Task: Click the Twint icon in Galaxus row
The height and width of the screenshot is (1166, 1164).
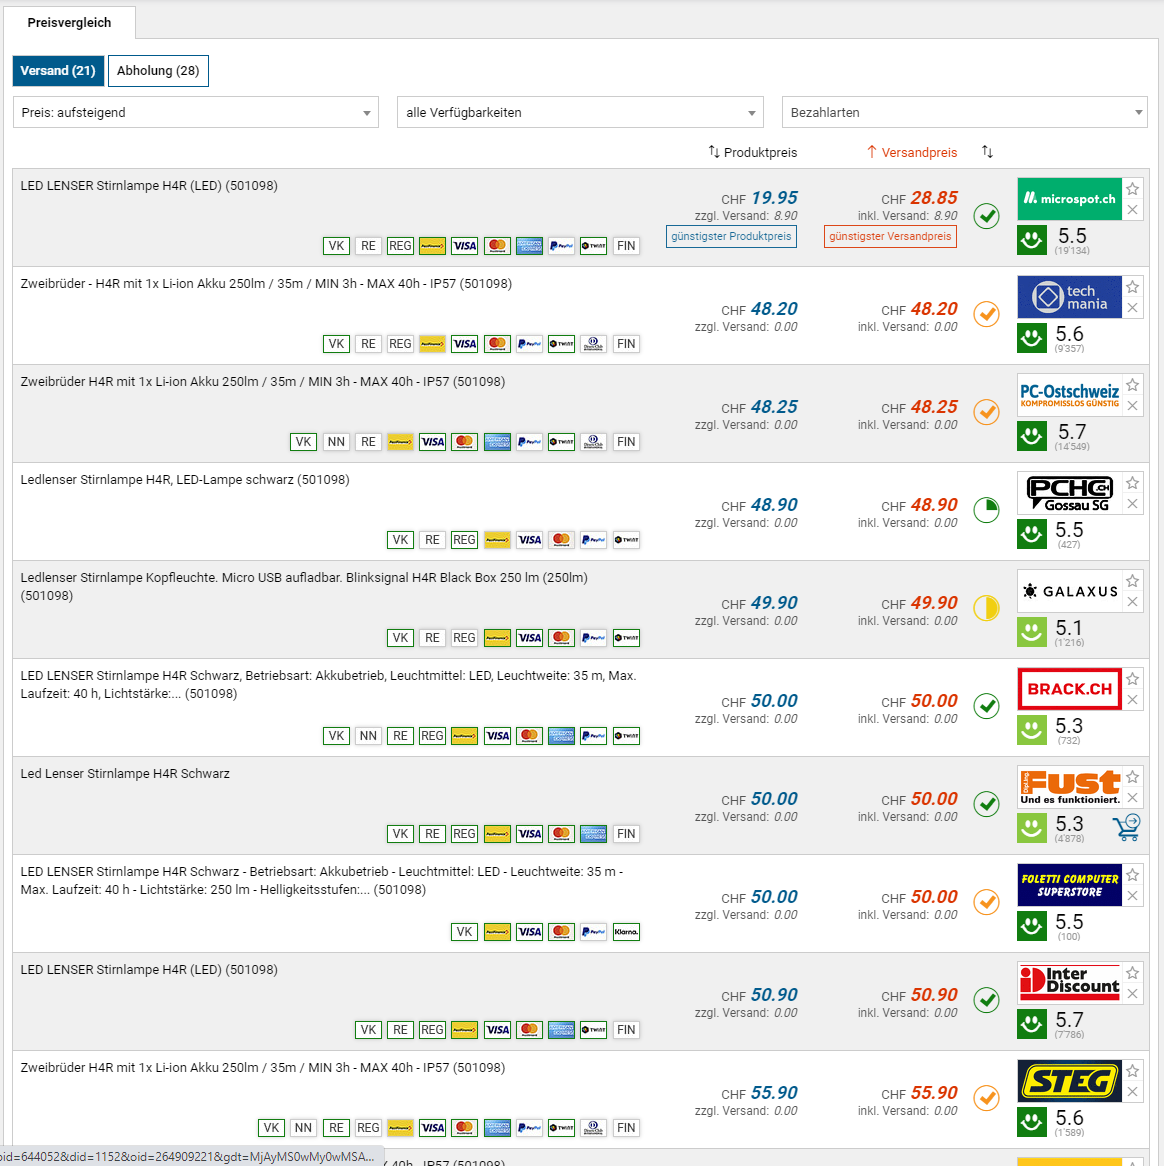Action: (x=626, y=638)
